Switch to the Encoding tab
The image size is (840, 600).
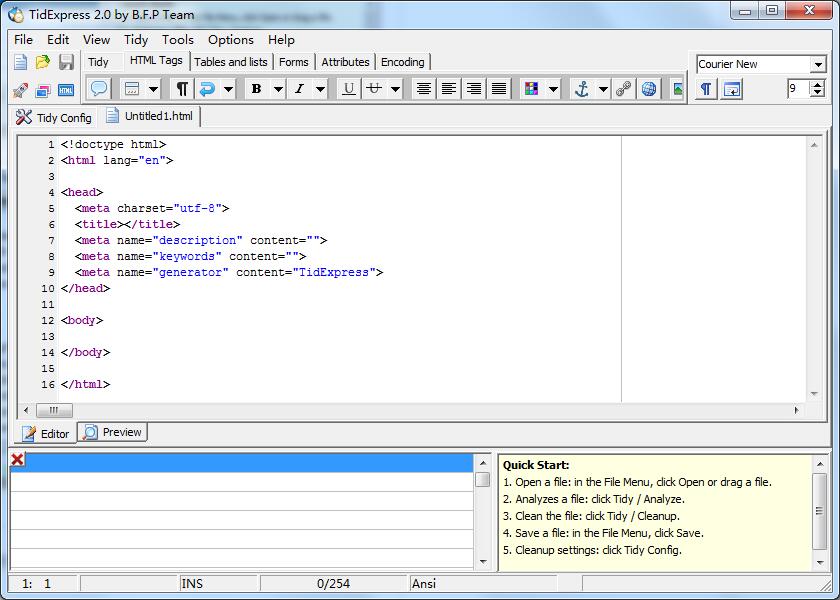(x=402, y=62)
